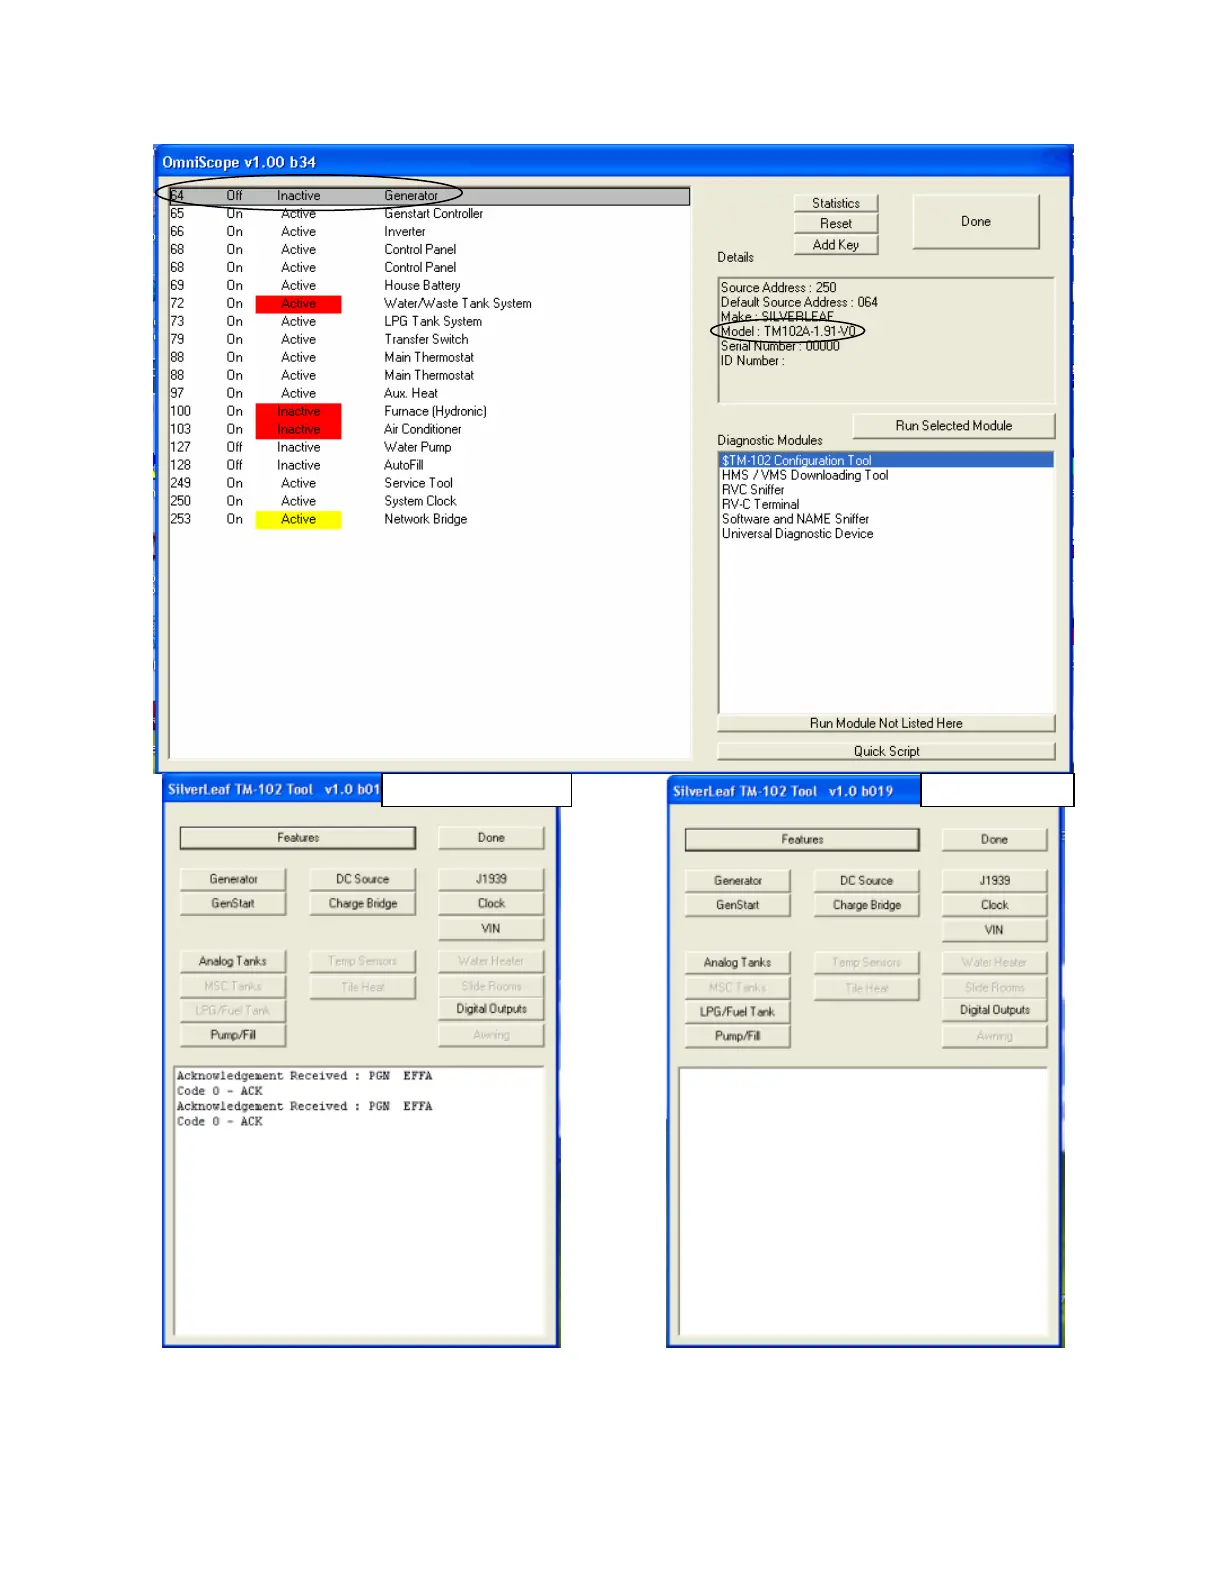Select the LPG Tank System row

[430, 322]
